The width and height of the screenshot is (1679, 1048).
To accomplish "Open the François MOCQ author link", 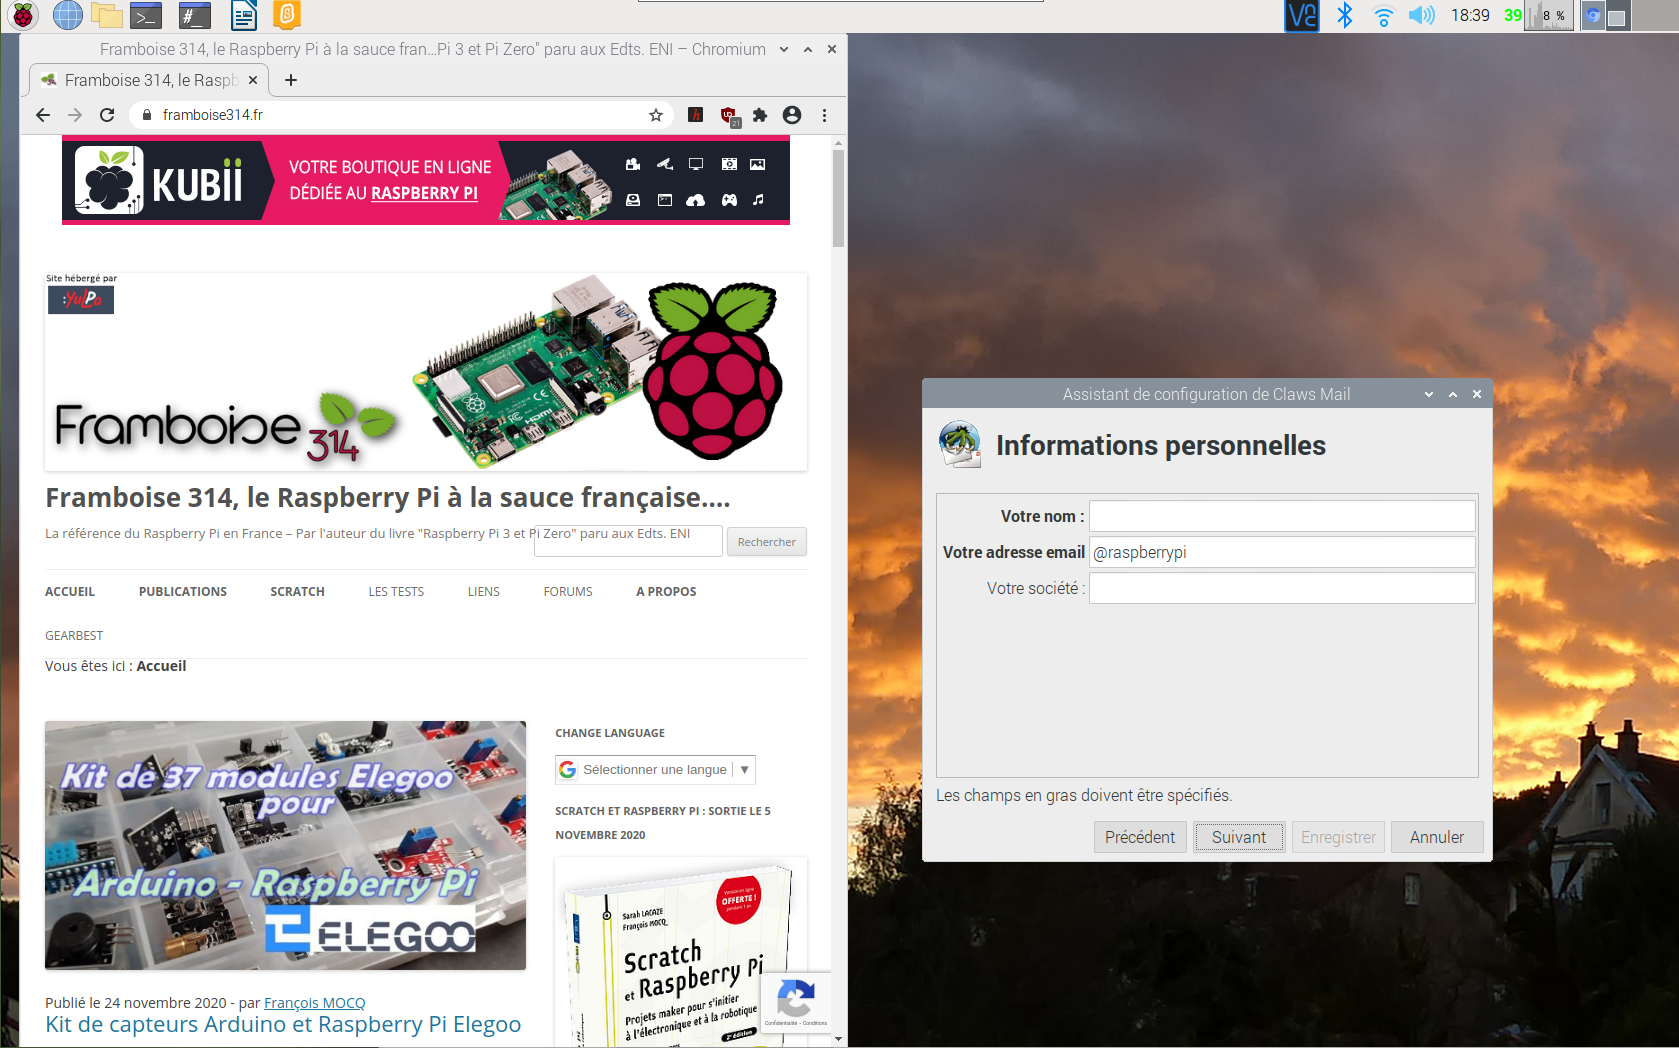I will point(314,1002).
